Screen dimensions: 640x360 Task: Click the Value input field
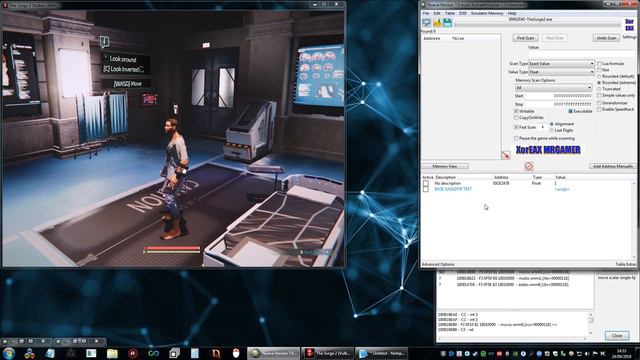click(581, 54)
